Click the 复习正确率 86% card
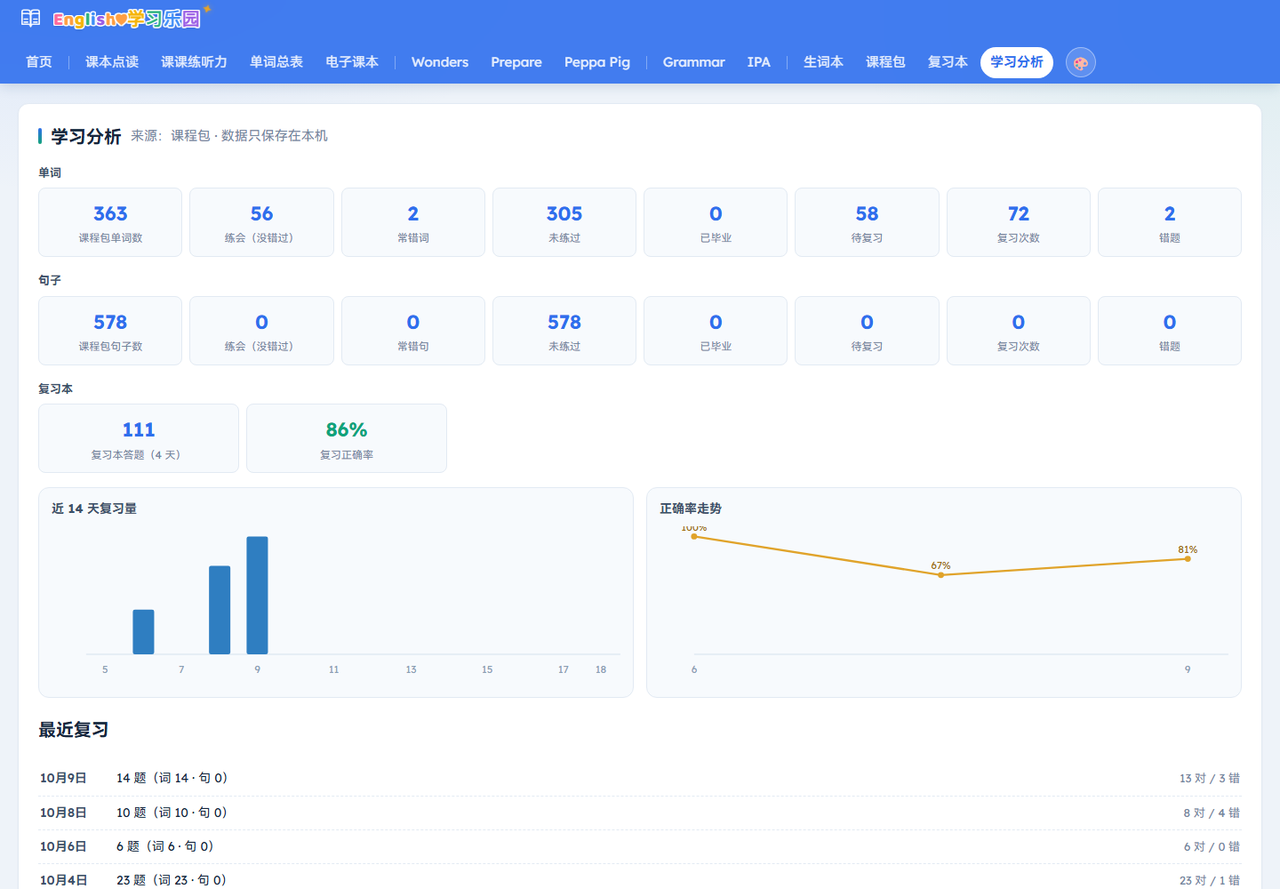Screen dimensions: 1280x889 (346, 438)
